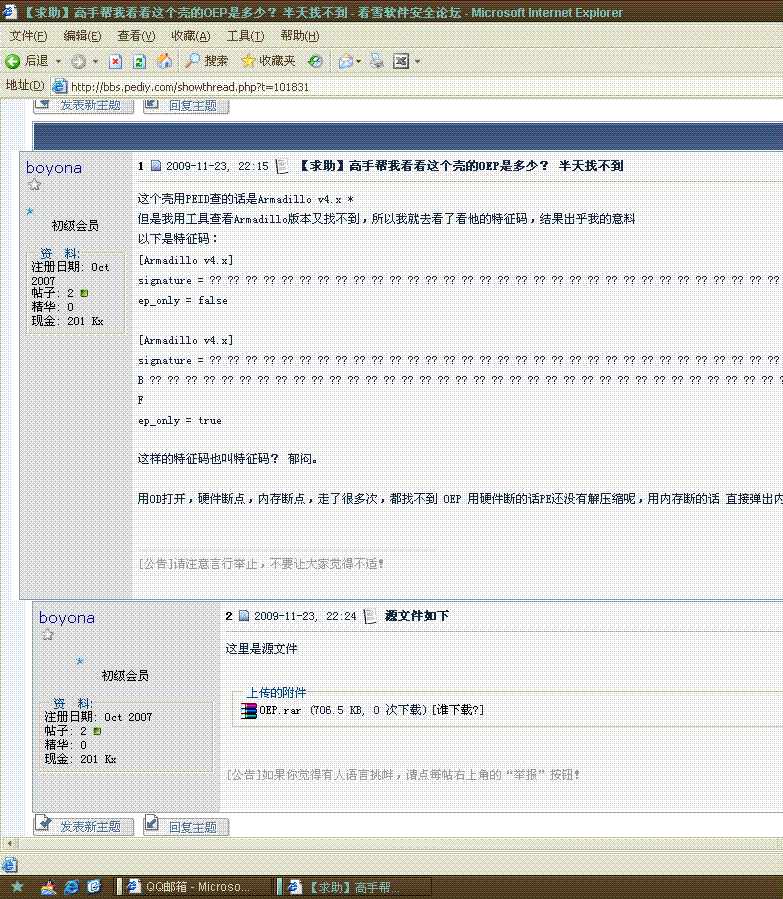This screenshot has height=899, width=783.
Task: Switch to 【求助】高手帮 taskbar window
Action: (x=353, y=887)
